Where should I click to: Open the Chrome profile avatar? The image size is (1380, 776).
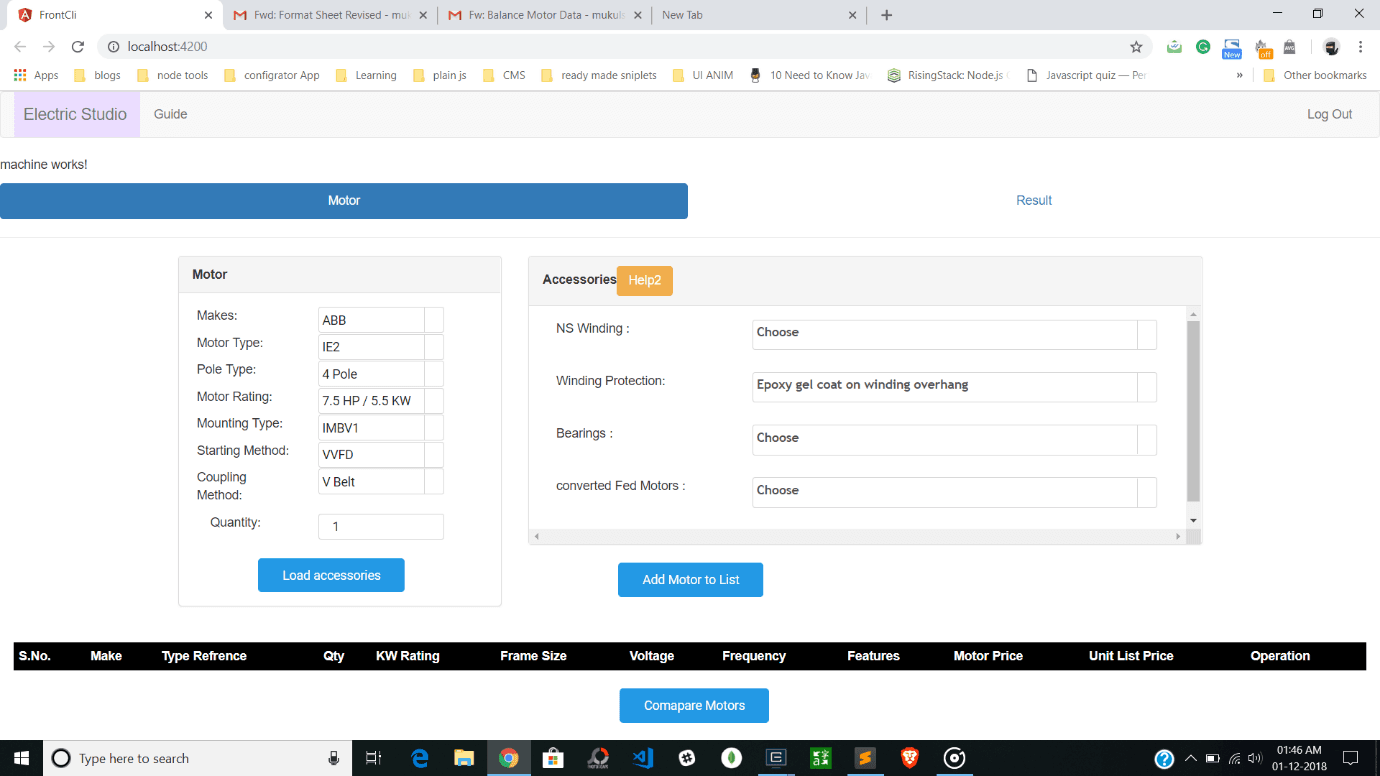point(1331,47)
